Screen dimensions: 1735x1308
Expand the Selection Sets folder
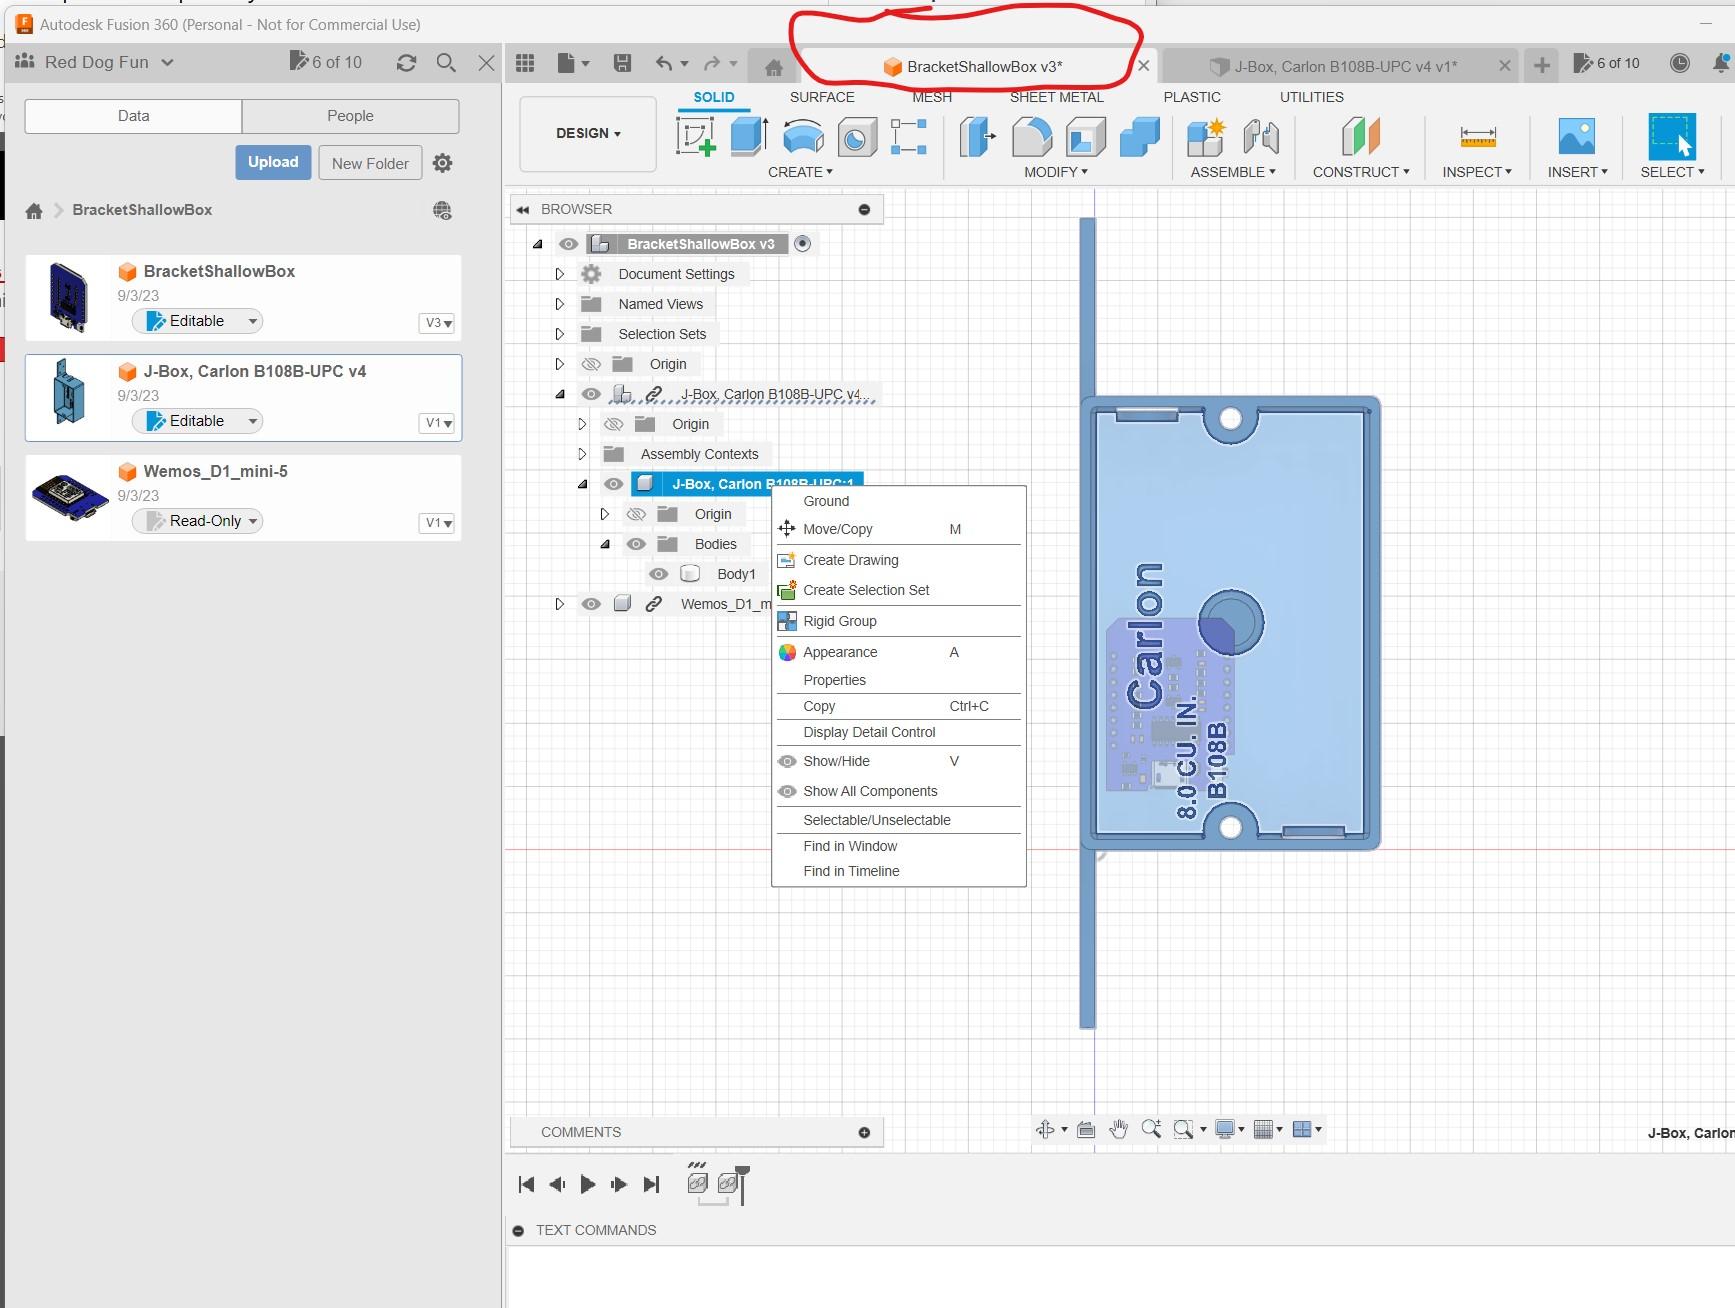coord(560,334)
